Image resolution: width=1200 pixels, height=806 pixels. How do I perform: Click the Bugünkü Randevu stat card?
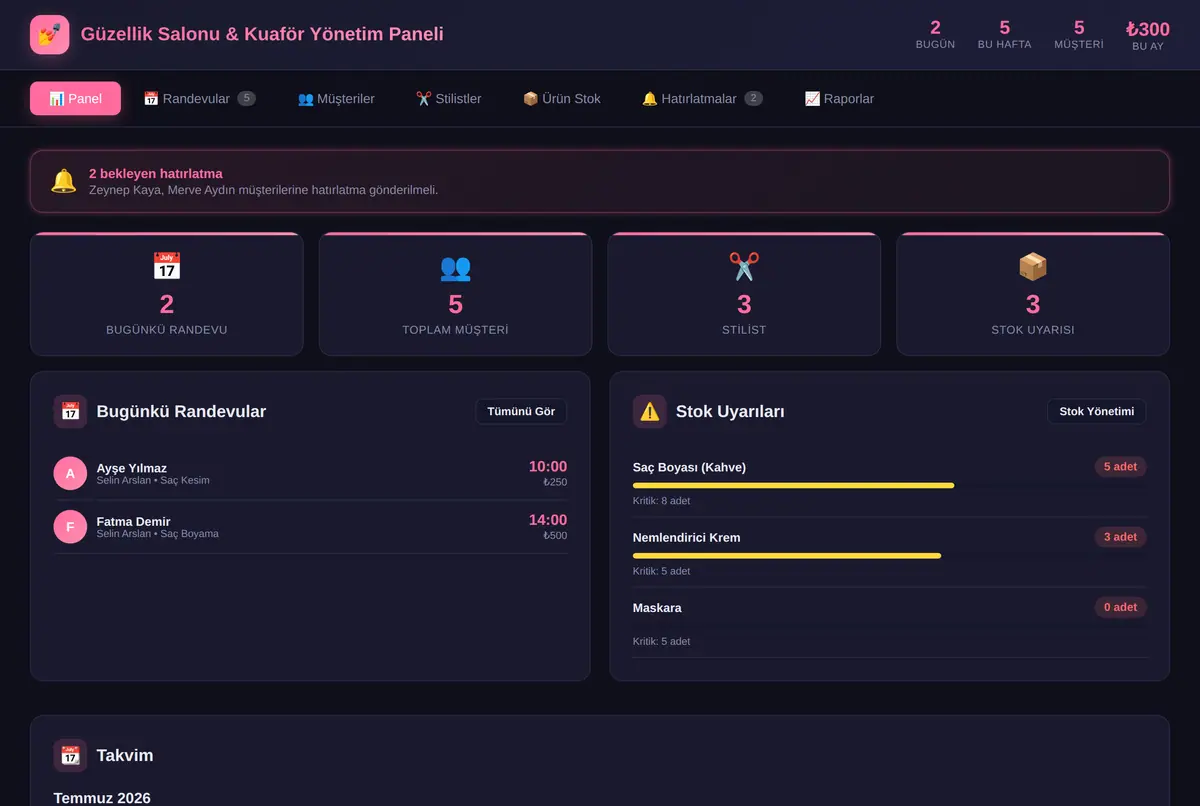coord(167,294)
